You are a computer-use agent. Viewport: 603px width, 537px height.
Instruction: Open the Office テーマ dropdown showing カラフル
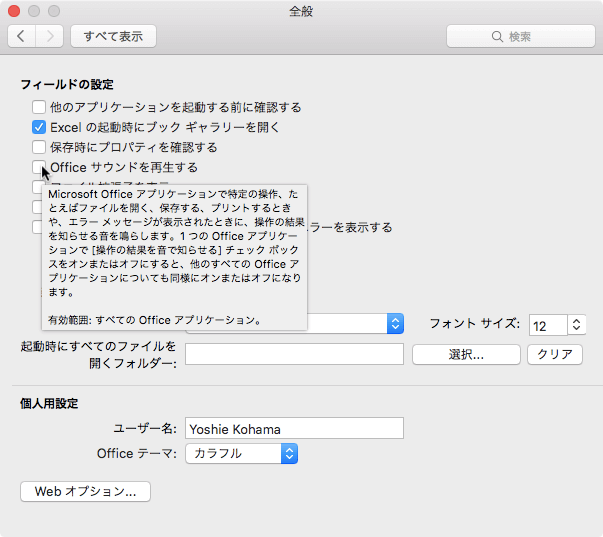pos(242,454)
